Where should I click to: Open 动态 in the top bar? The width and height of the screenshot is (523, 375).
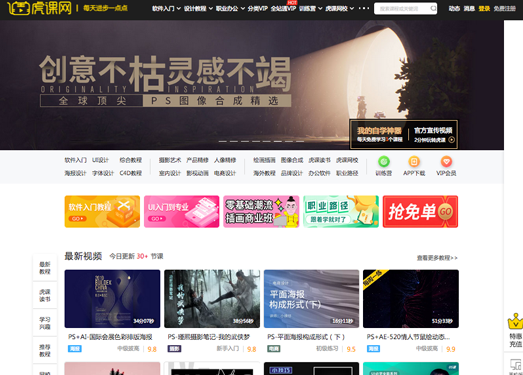tap(454, 9)
